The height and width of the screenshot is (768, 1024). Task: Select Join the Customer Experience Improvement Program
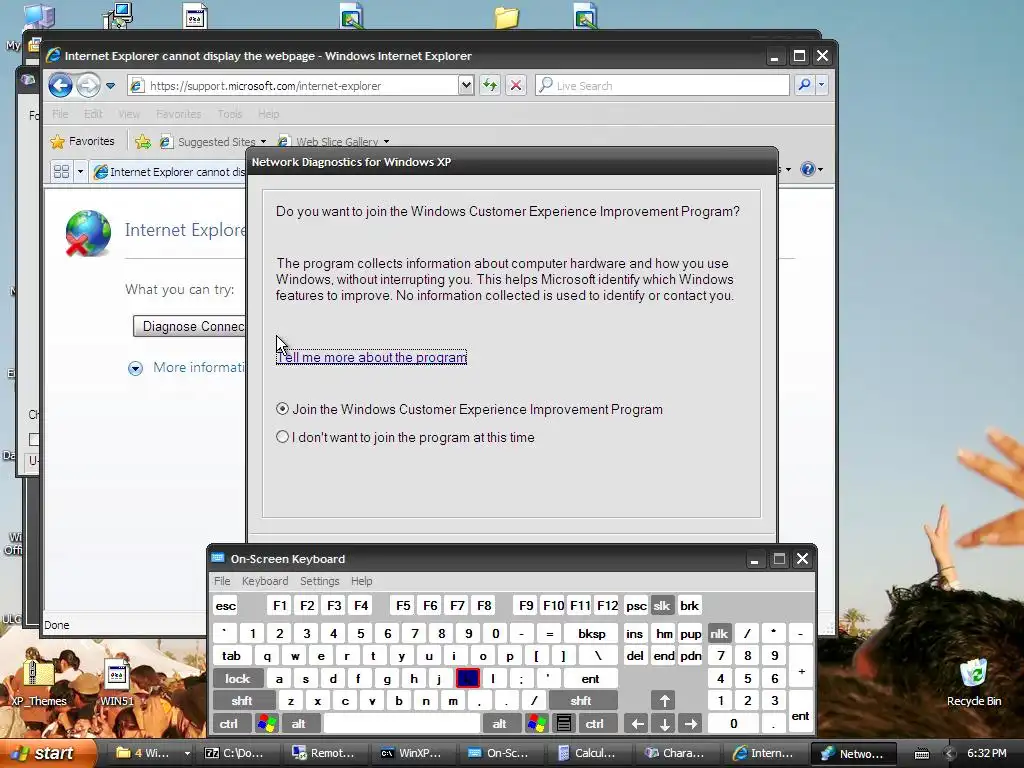click(x=469, y=409)
